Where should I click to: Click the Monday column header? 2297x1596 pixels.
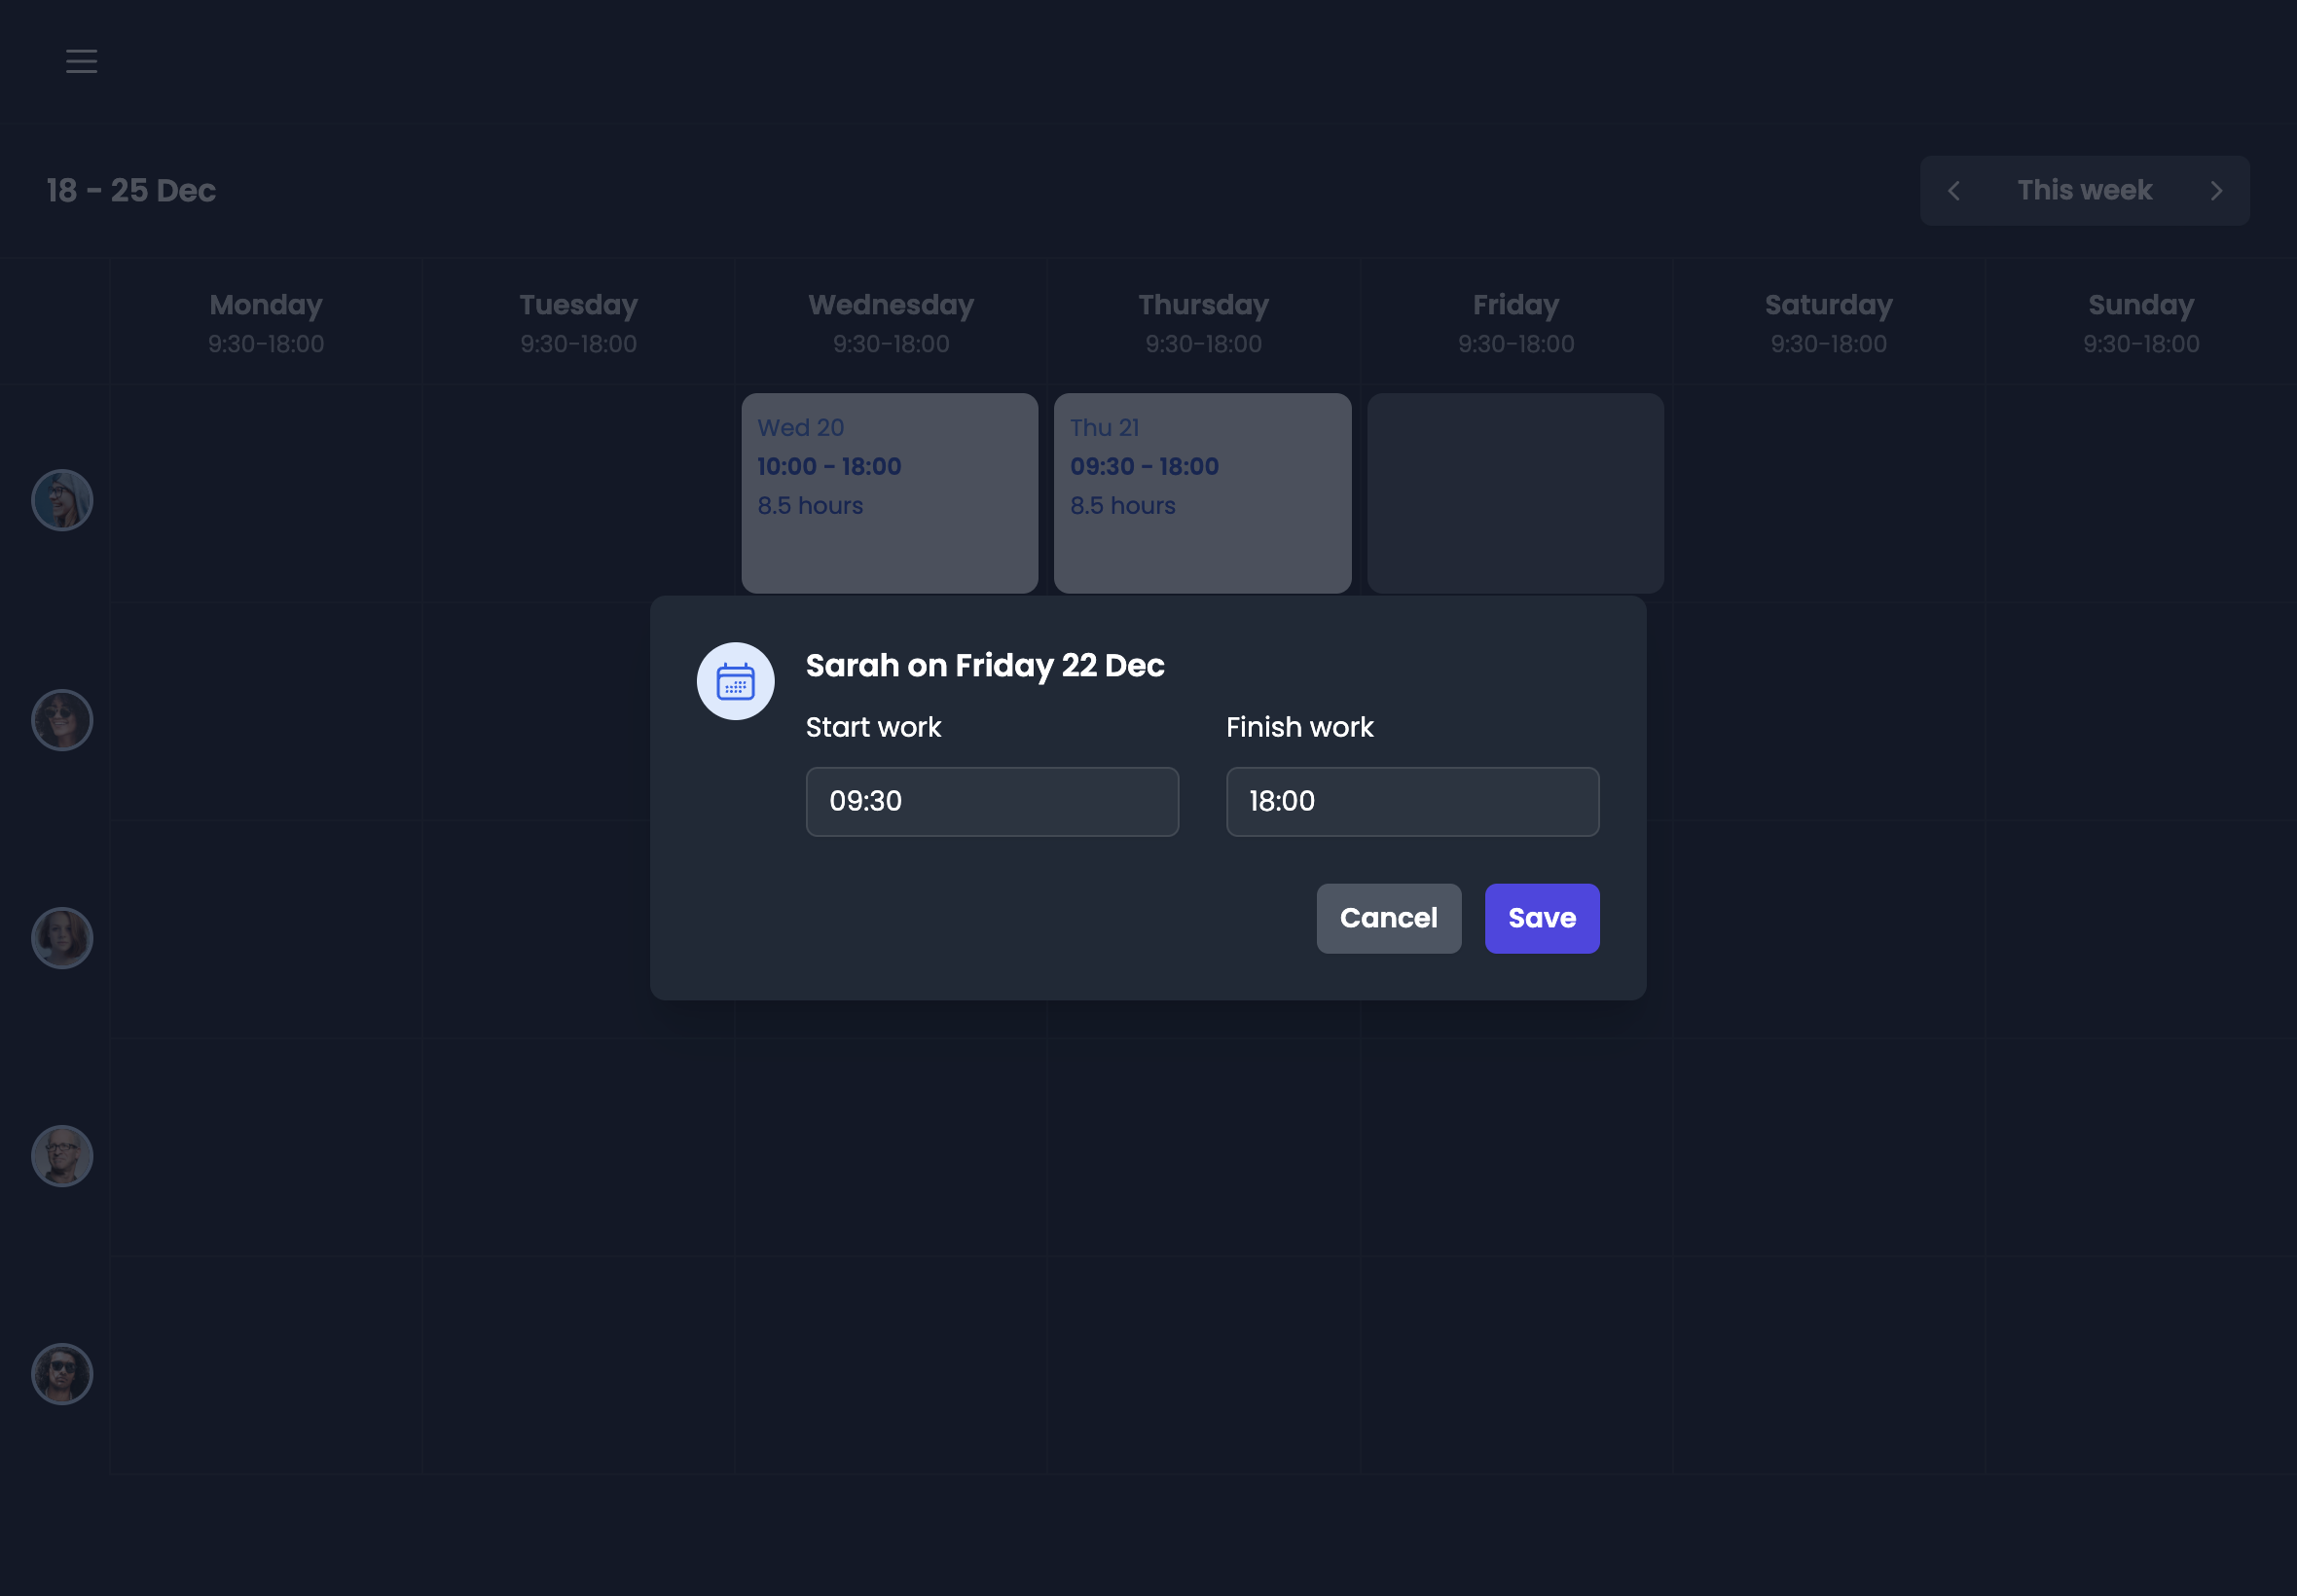(x=266, y=322)
